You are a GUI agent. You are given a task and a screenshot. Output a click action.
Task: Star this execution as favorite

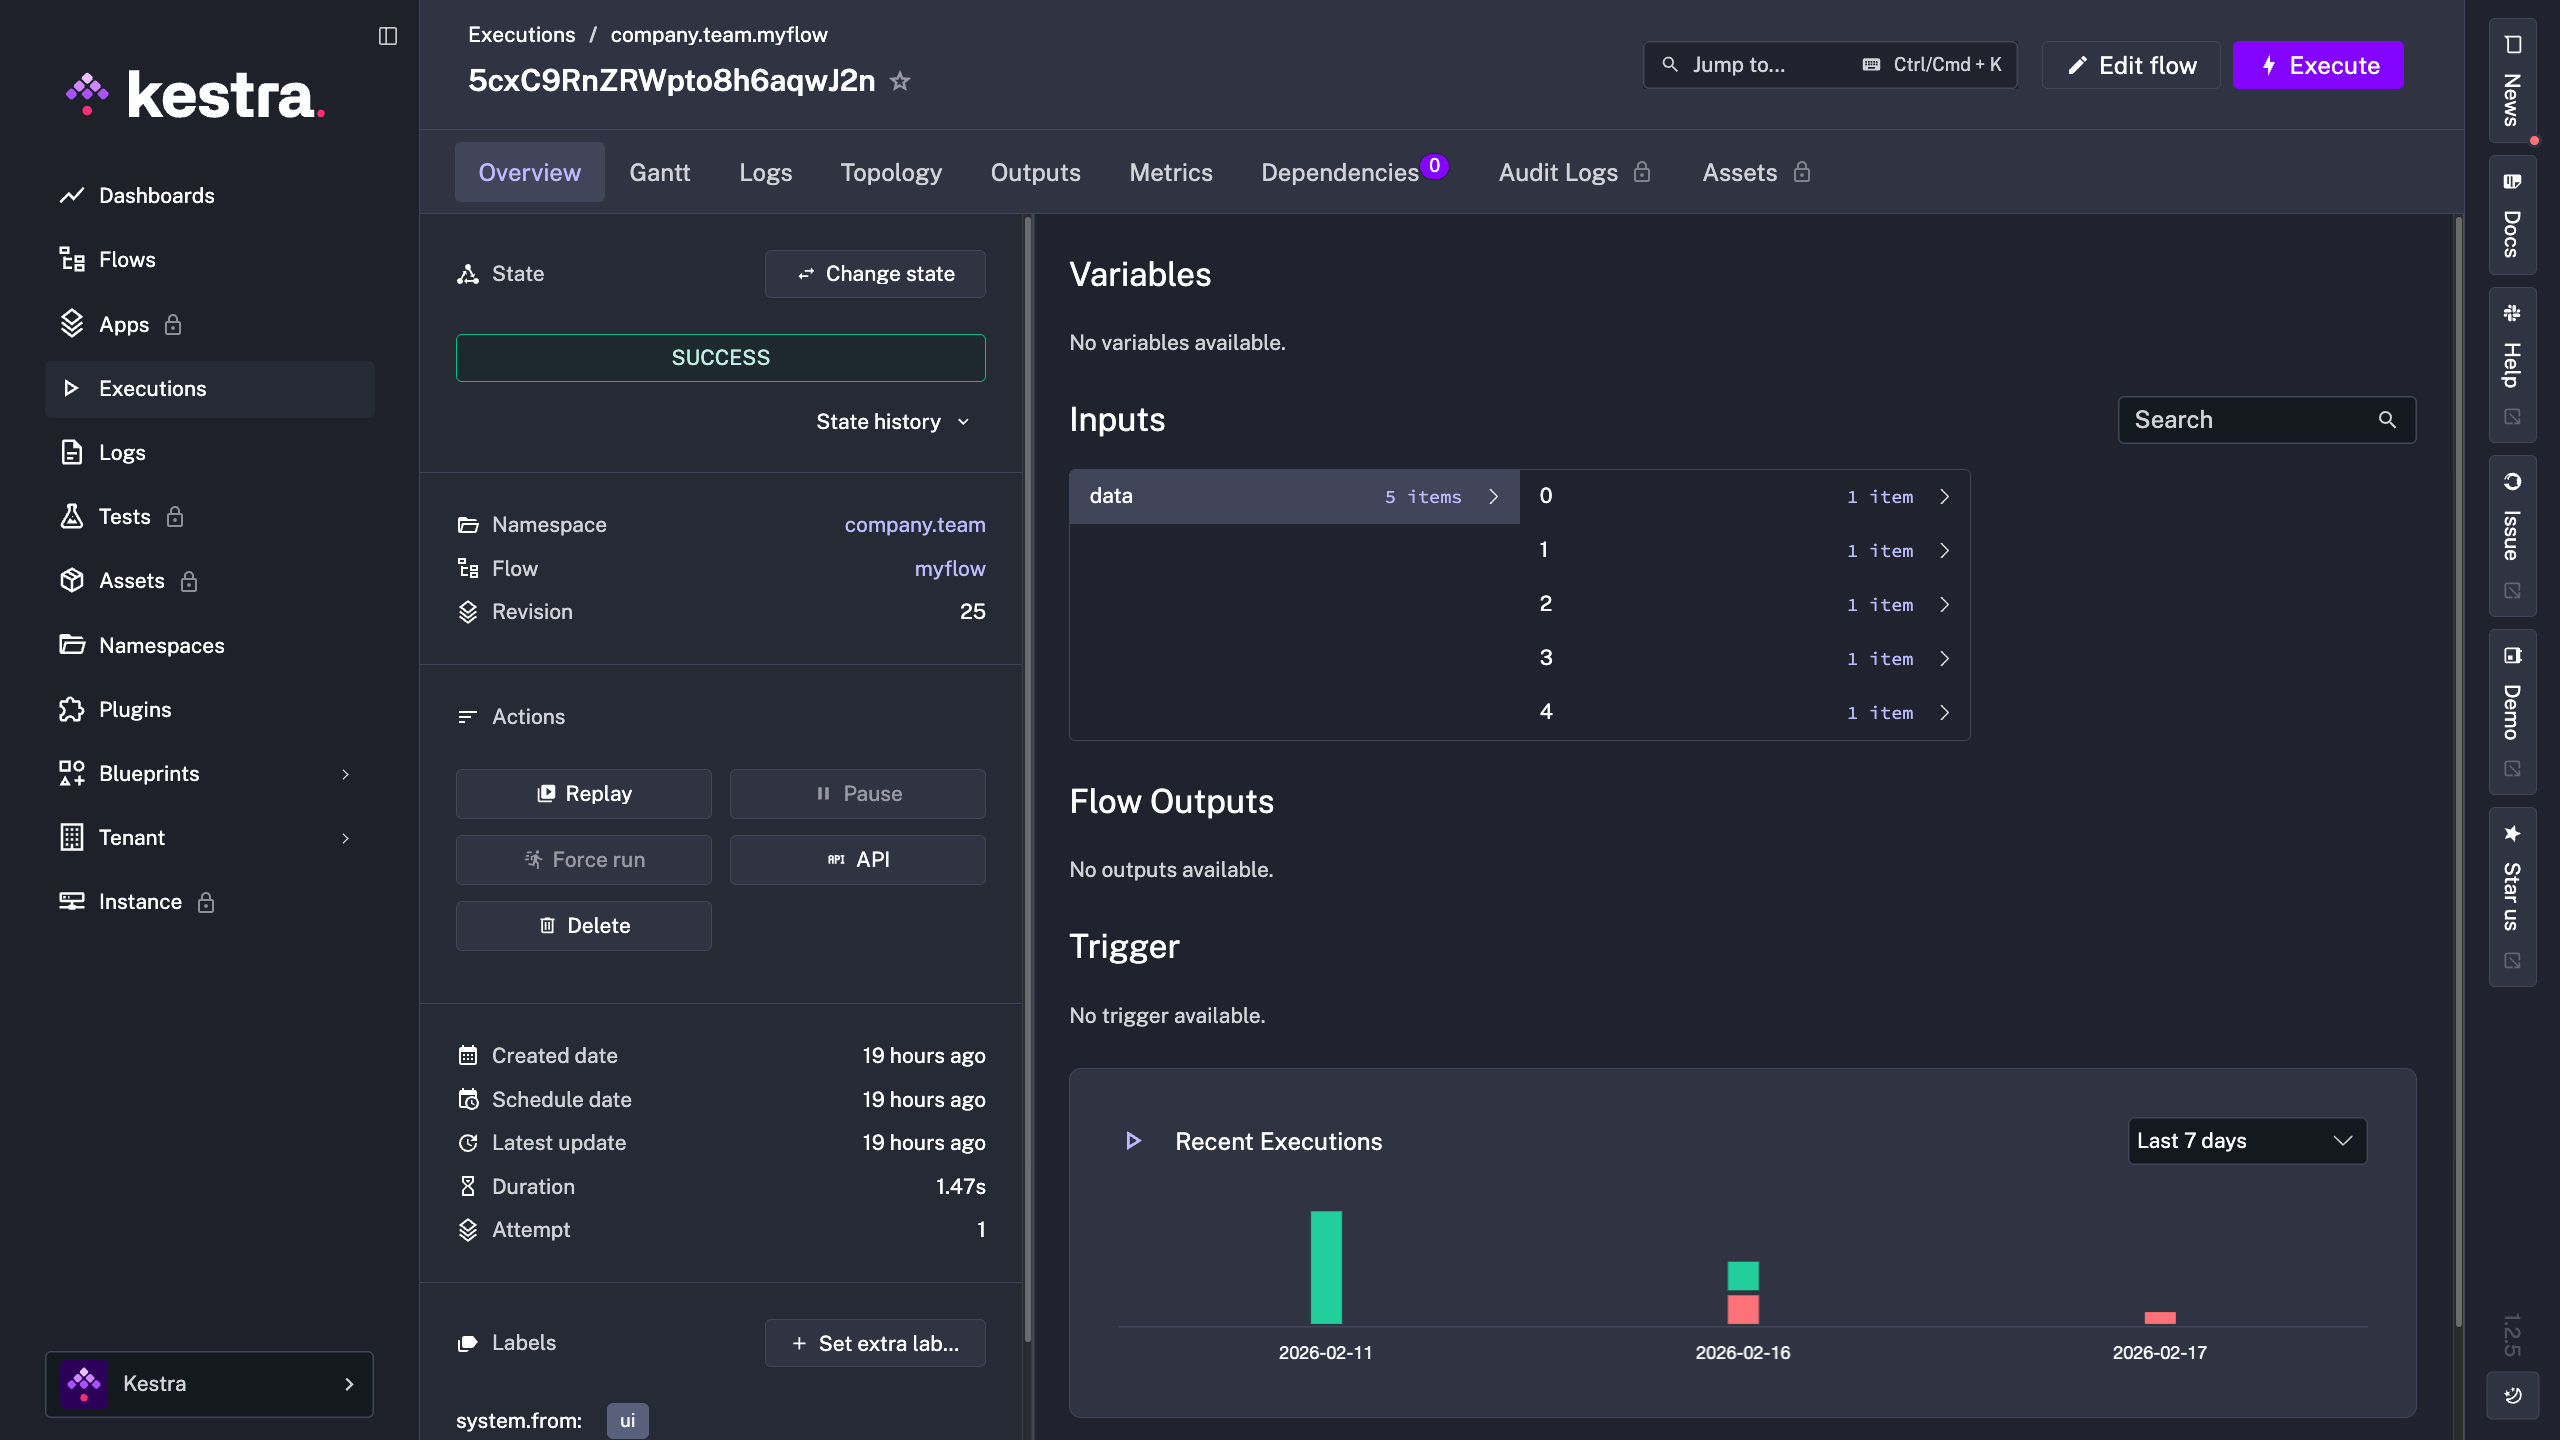click(900, 81)
